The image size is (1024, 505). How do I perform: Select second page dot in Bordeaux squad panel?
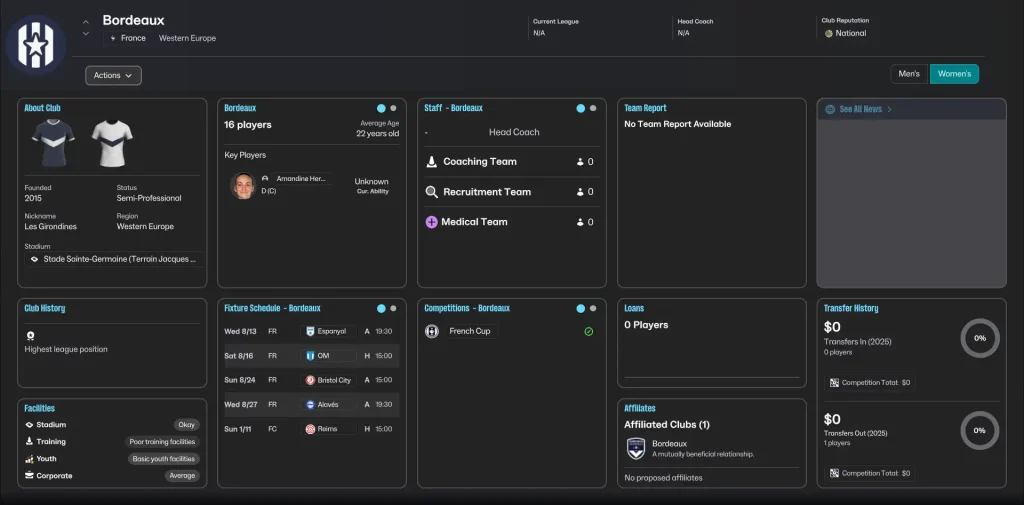coord(393,108)
